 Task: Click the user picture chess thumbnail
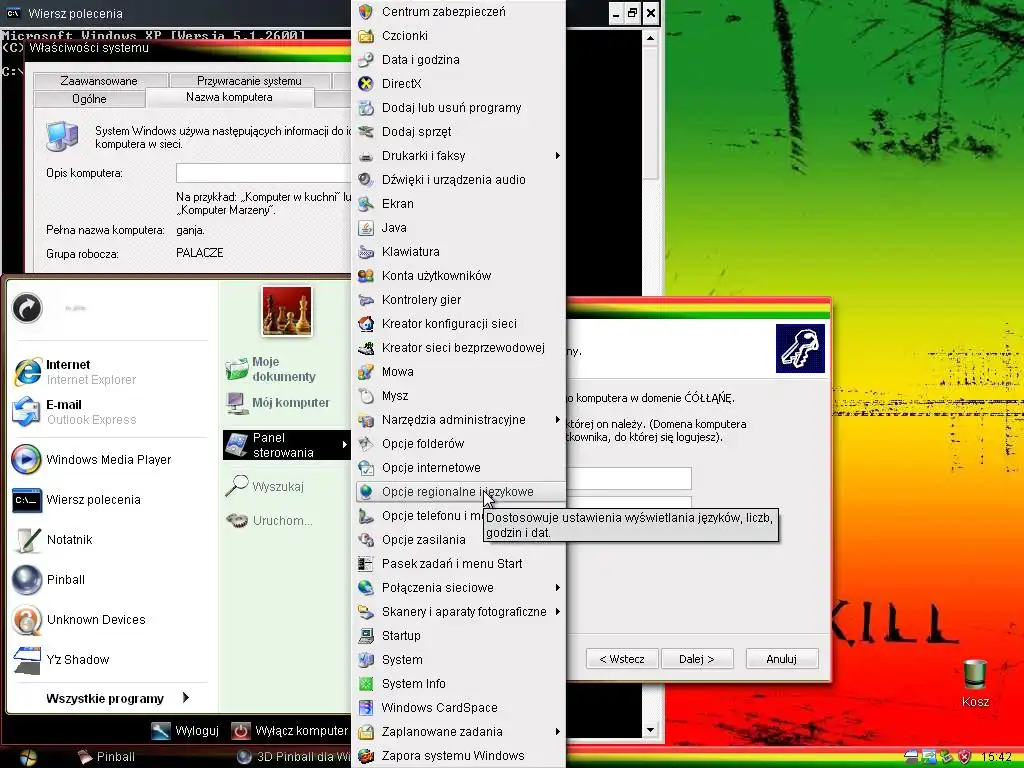[x=287, y=311]
